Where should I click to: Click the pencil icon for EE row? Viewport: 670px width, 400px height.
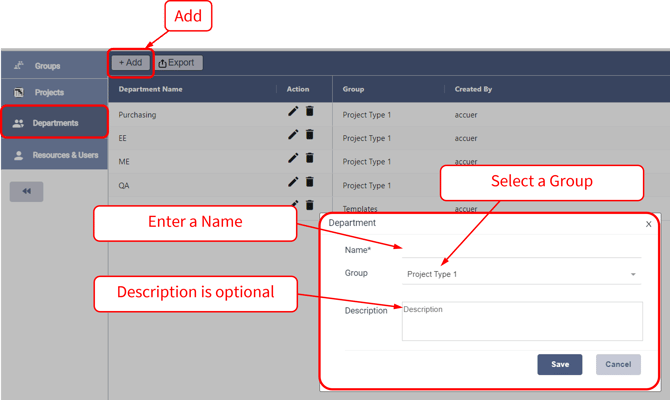click(x=293, y=135)
